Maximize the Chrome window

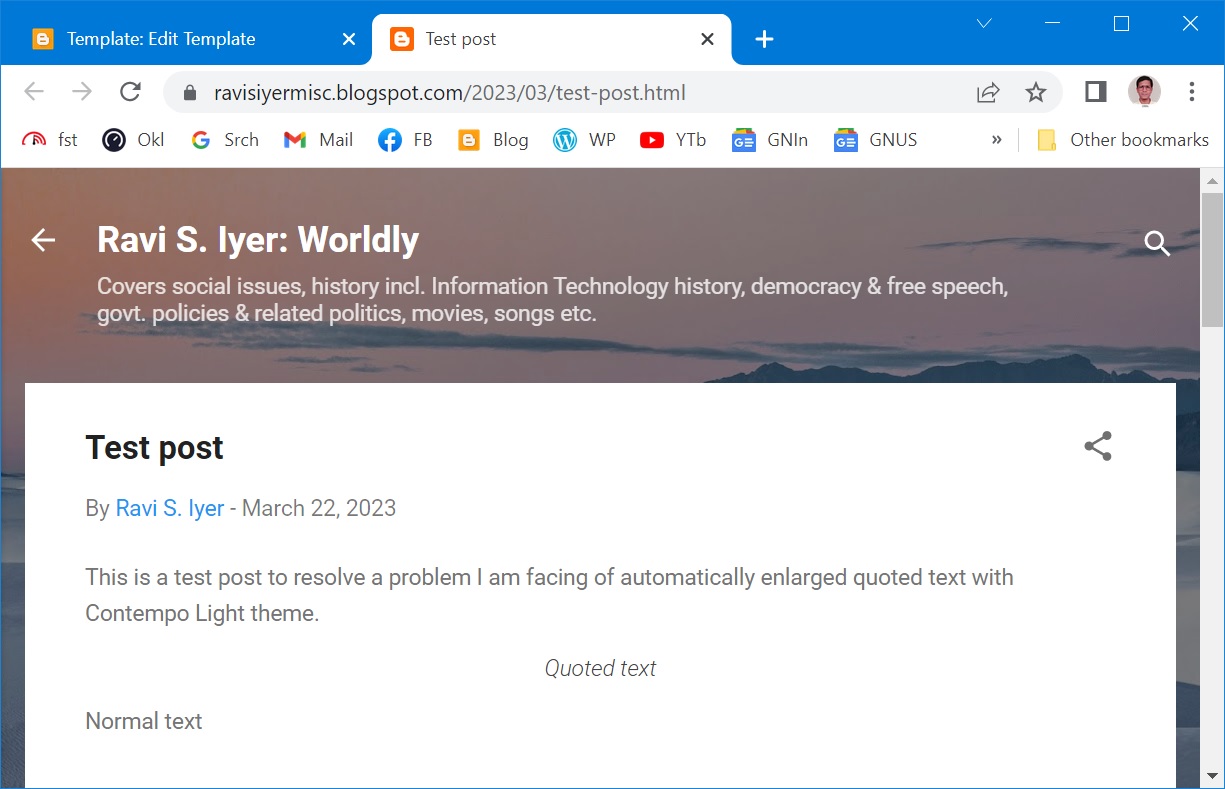pos(1121,24)
